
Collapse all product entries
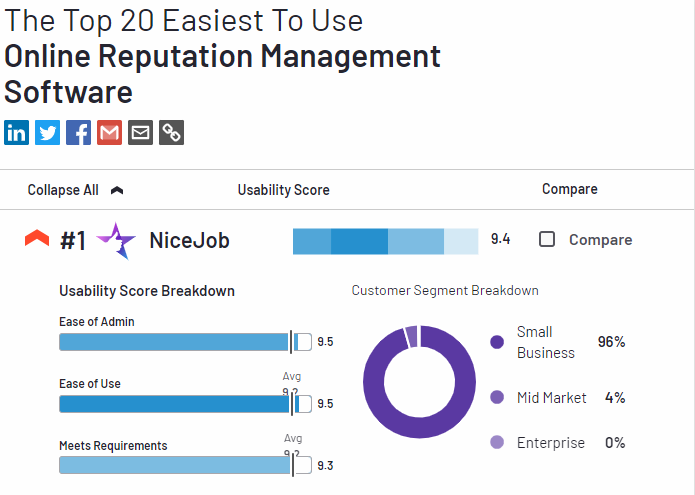(63, 189)
